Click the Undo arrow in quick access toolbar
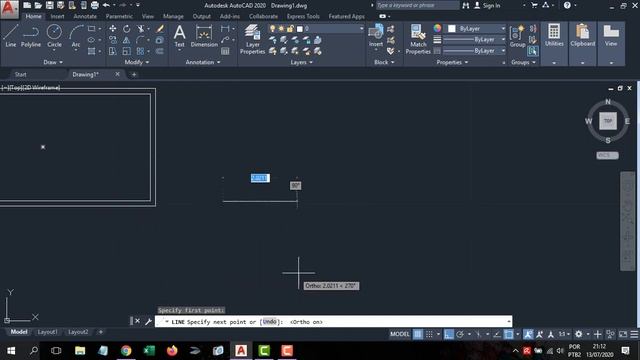This screenshot has height=360, width=640. (106, 5)
